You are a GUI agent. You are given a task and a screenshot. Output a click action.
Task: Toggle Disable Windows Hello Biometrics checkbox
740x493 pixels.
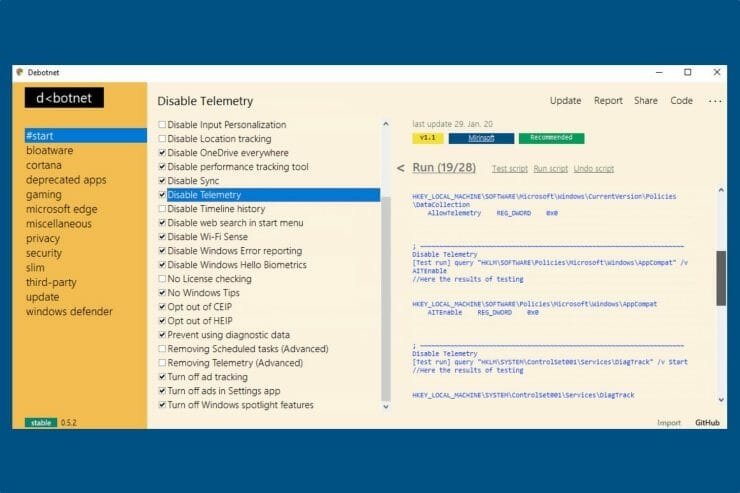click(162, 265)
